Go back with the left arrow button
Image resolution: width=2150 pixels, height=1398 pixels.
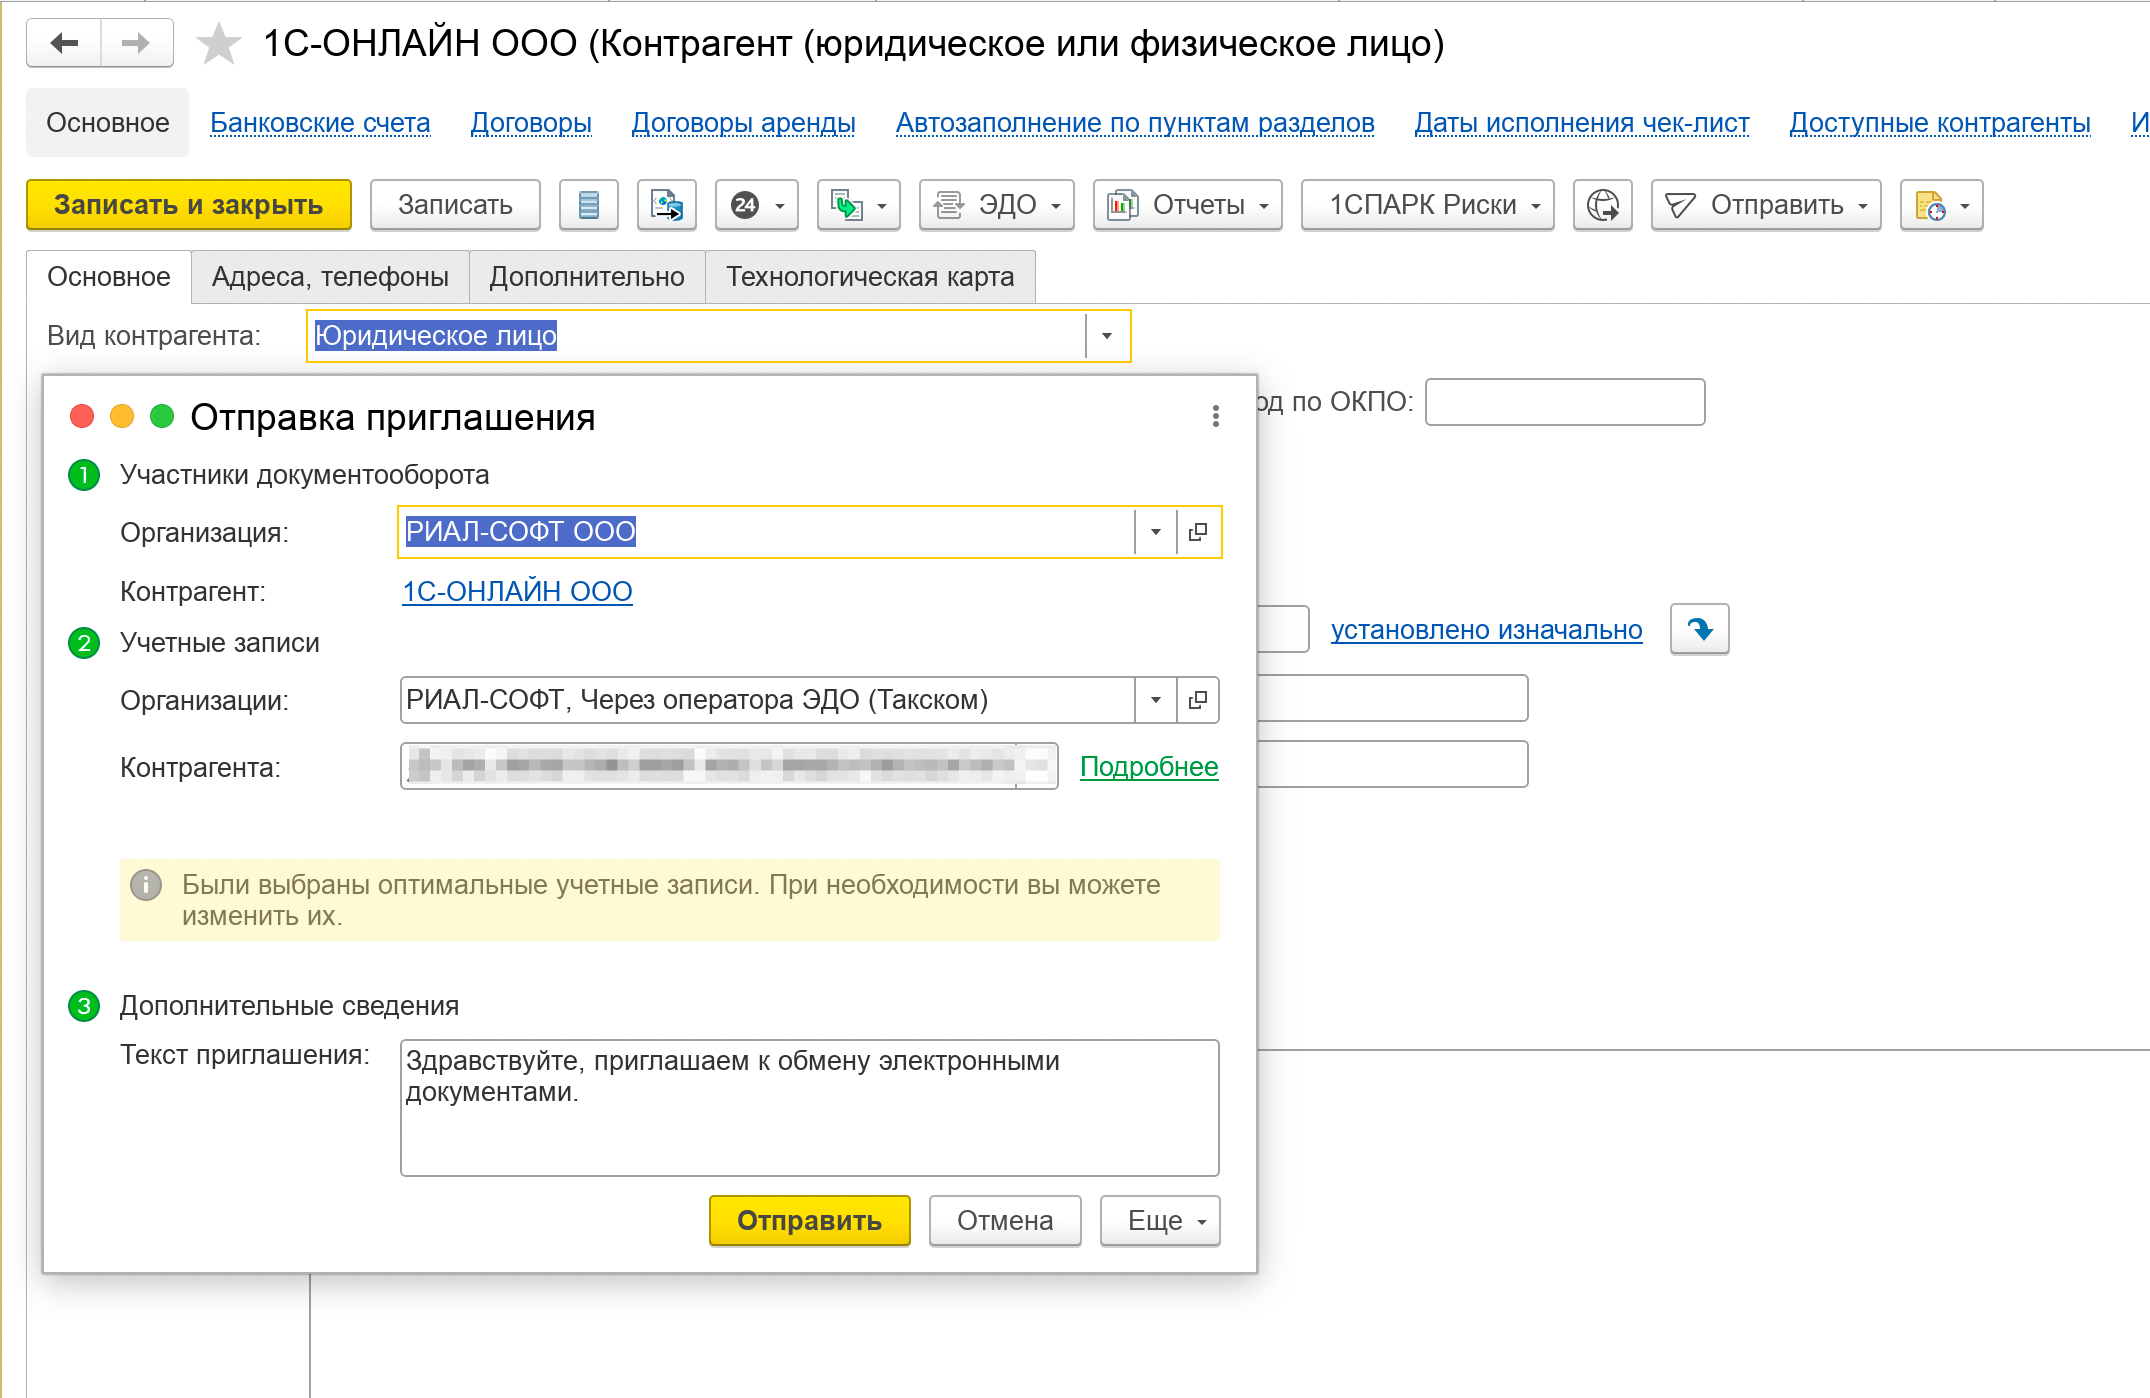[x=64, y=43]
